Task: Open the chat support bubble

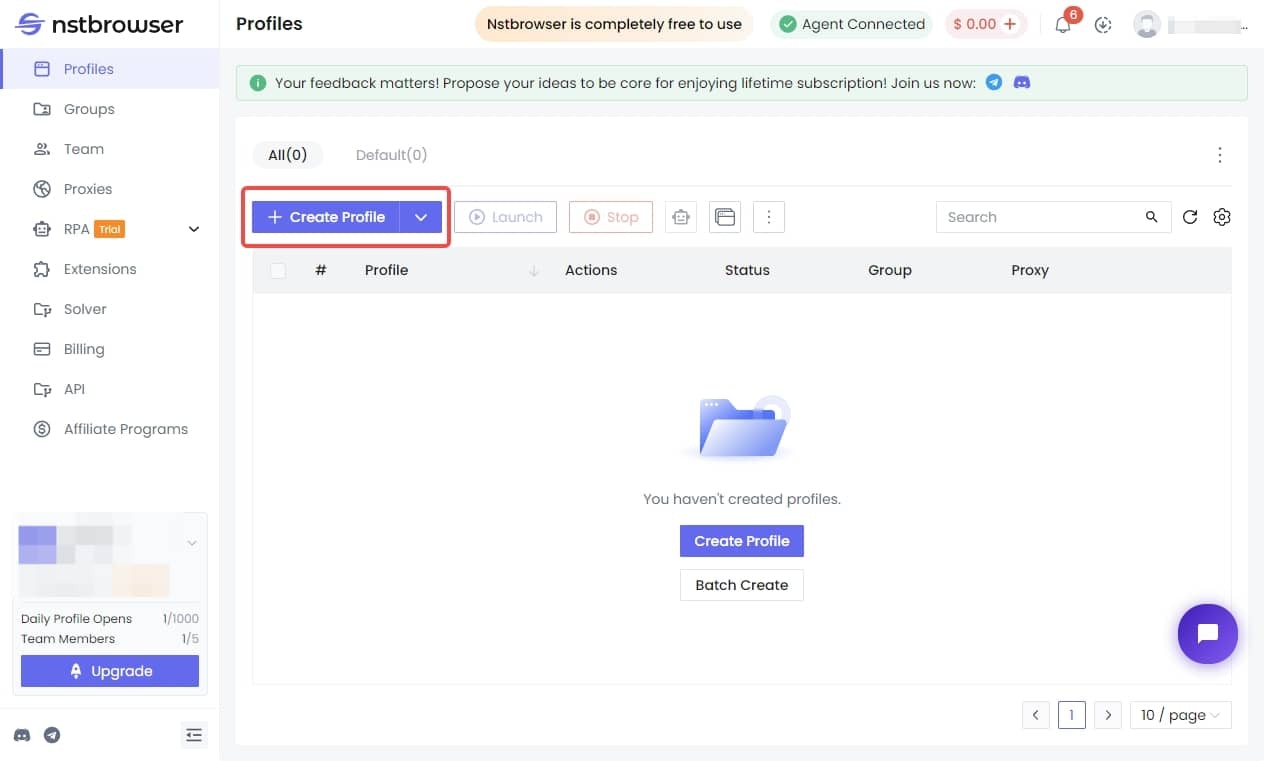Action: (x=1208, y=633)
